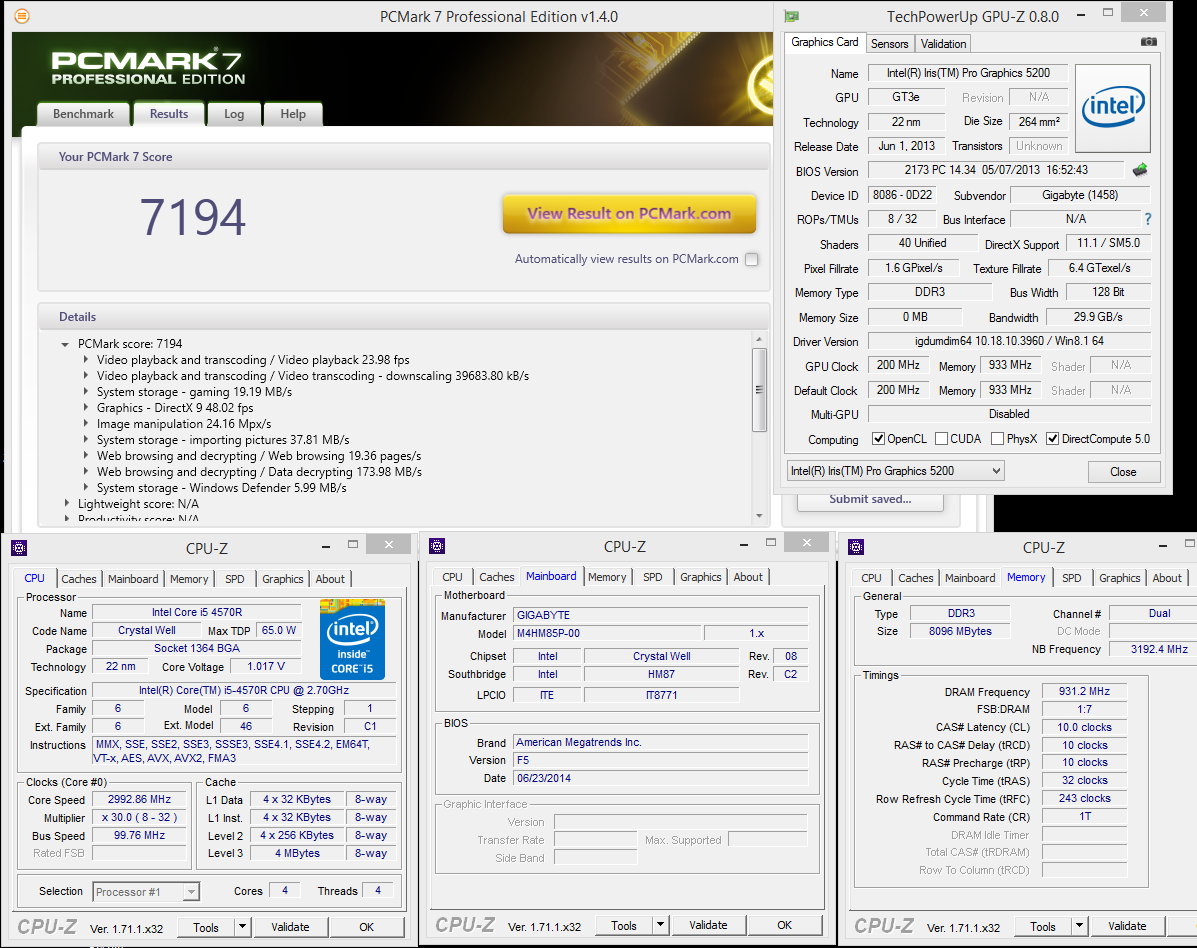Viewport: 1197px width, 948px height.
Task: Minimize the GPU-Z window
Action: 1081,15
